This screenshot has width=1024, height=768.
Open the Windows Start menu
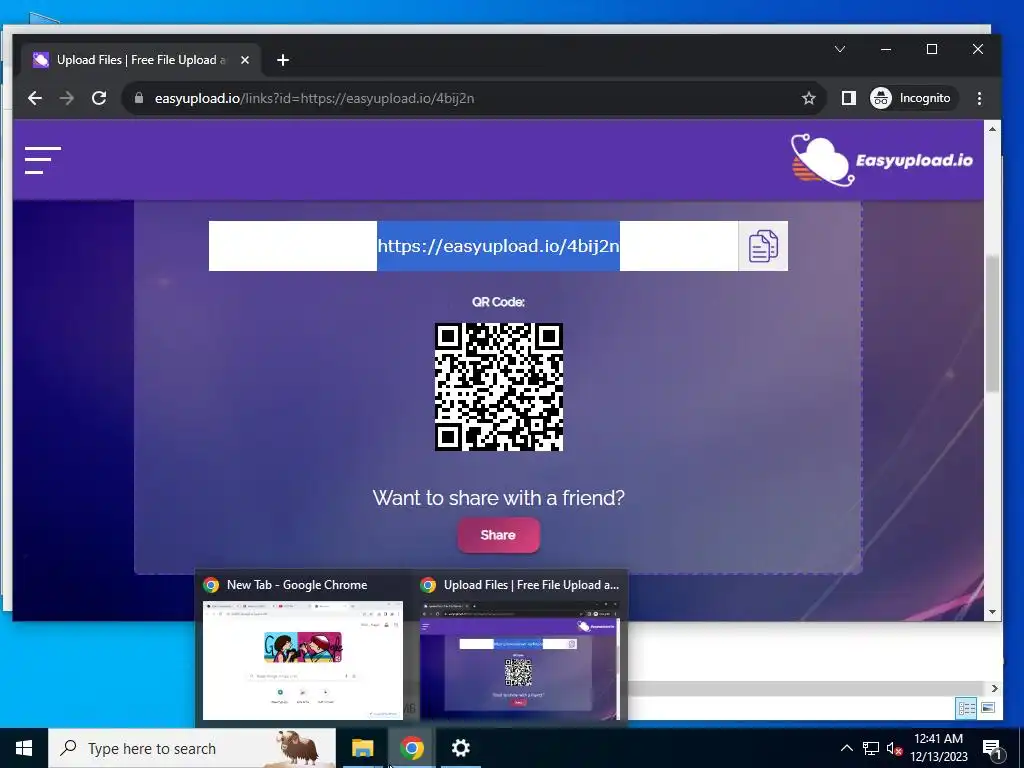point(24,748)
